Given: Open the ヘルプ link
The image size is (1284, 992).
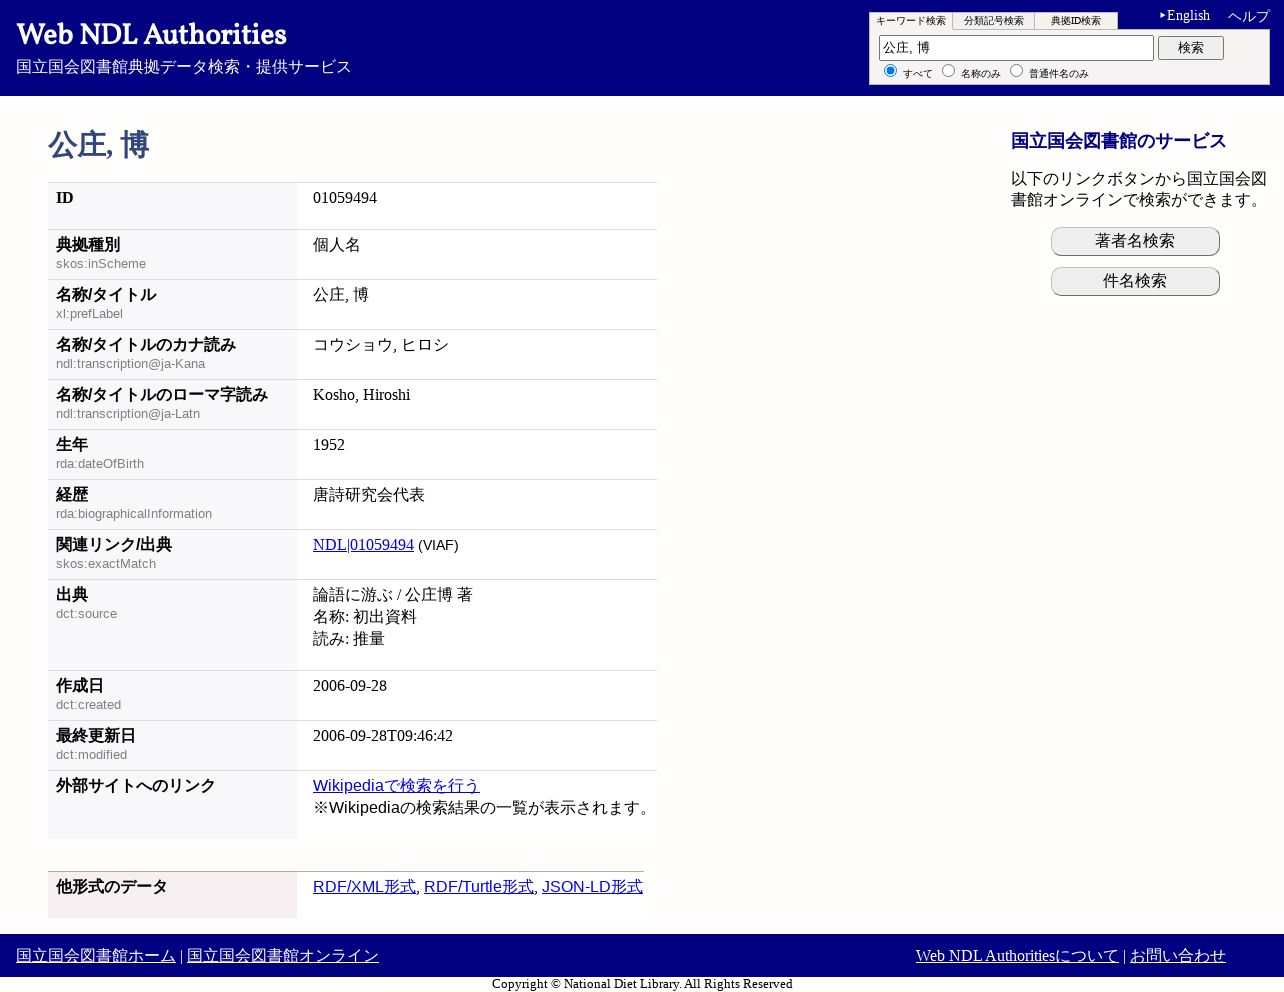Looking at the screenshot, I should pos(1248,16).
